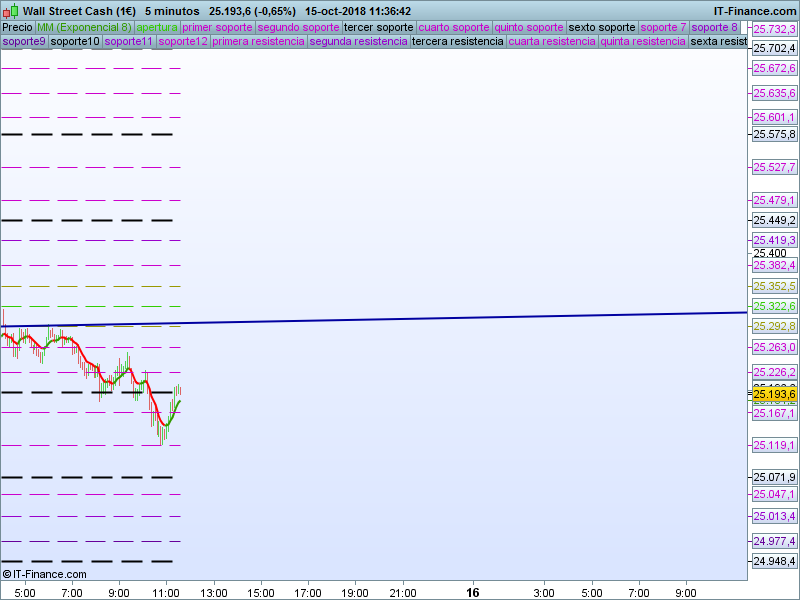Image resolution: width=800 pixels, height=600 pixels.
Task: Click the 25.119,1 price level label
Action: pos(774,445)
